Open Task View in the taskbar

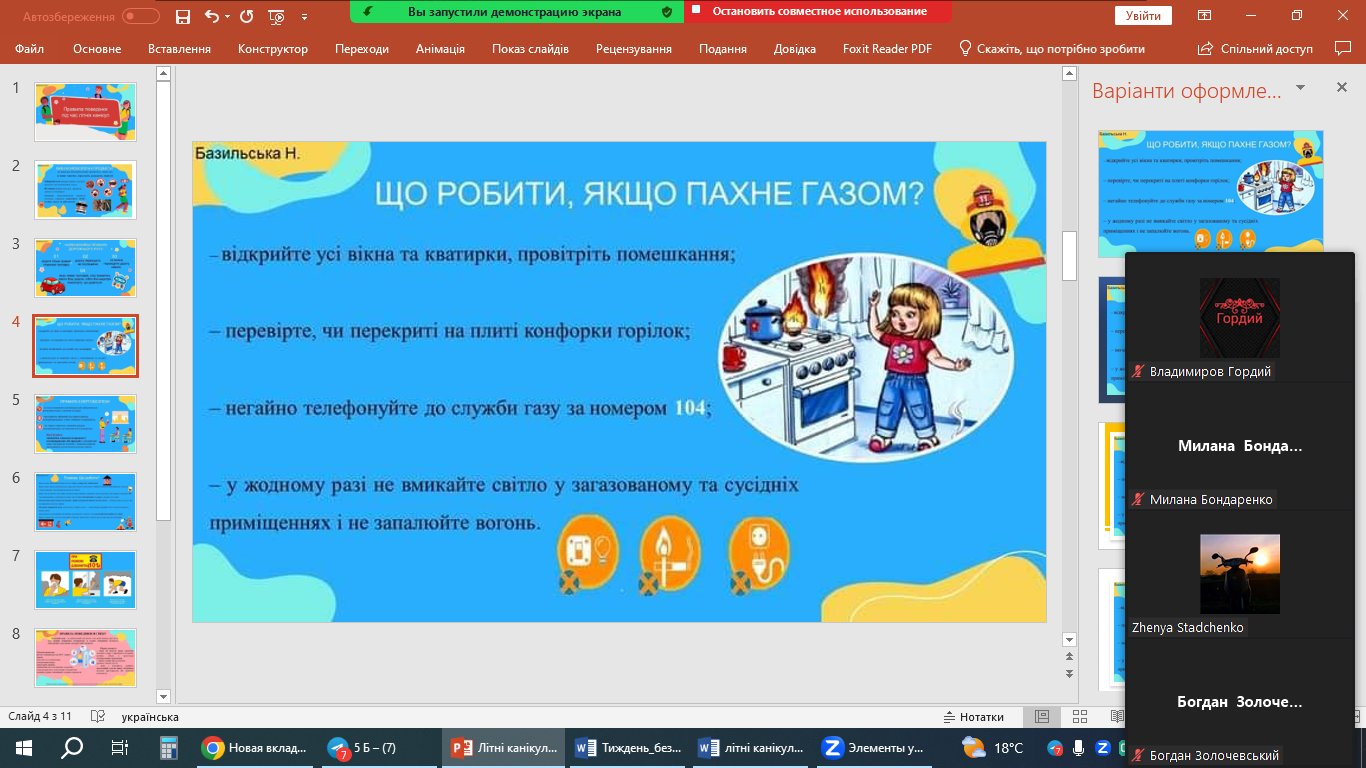120,748
